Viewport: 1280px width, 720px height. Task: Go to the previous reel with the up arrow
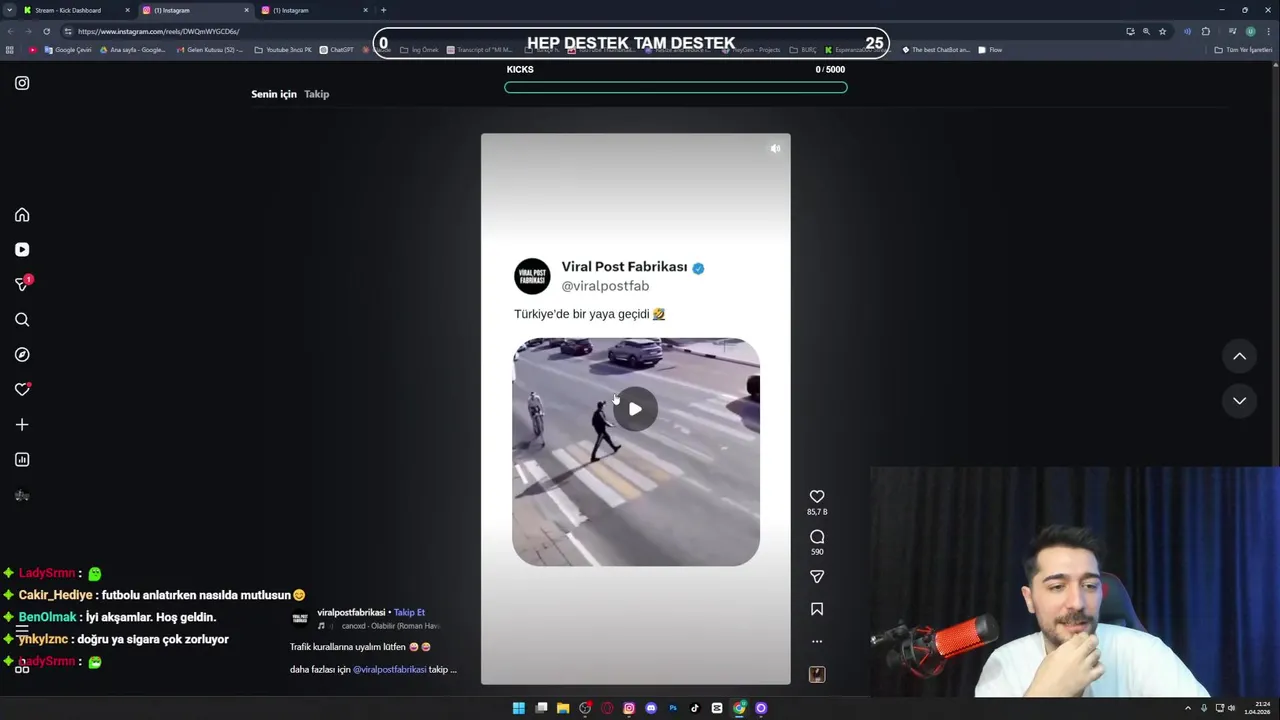(1239, 356)
